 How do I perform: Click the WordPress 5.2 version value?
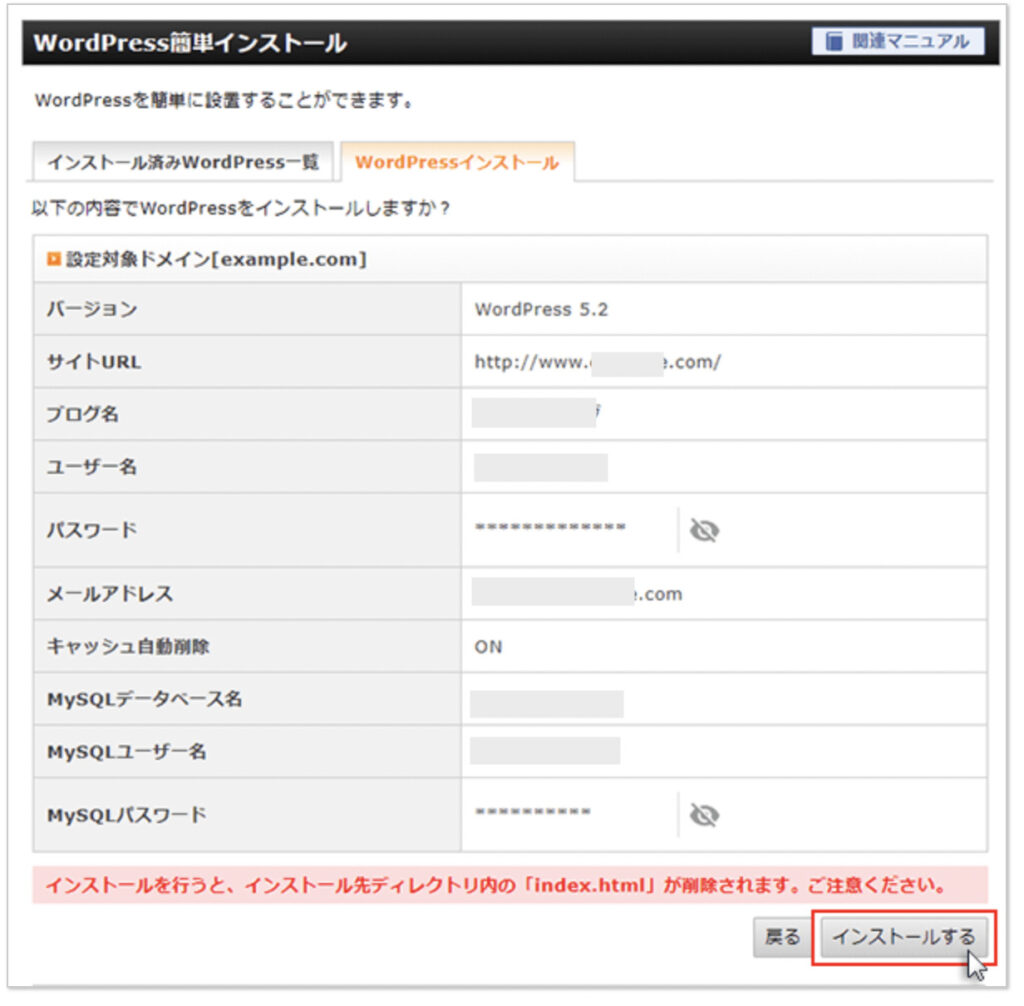tap(541, 310)
